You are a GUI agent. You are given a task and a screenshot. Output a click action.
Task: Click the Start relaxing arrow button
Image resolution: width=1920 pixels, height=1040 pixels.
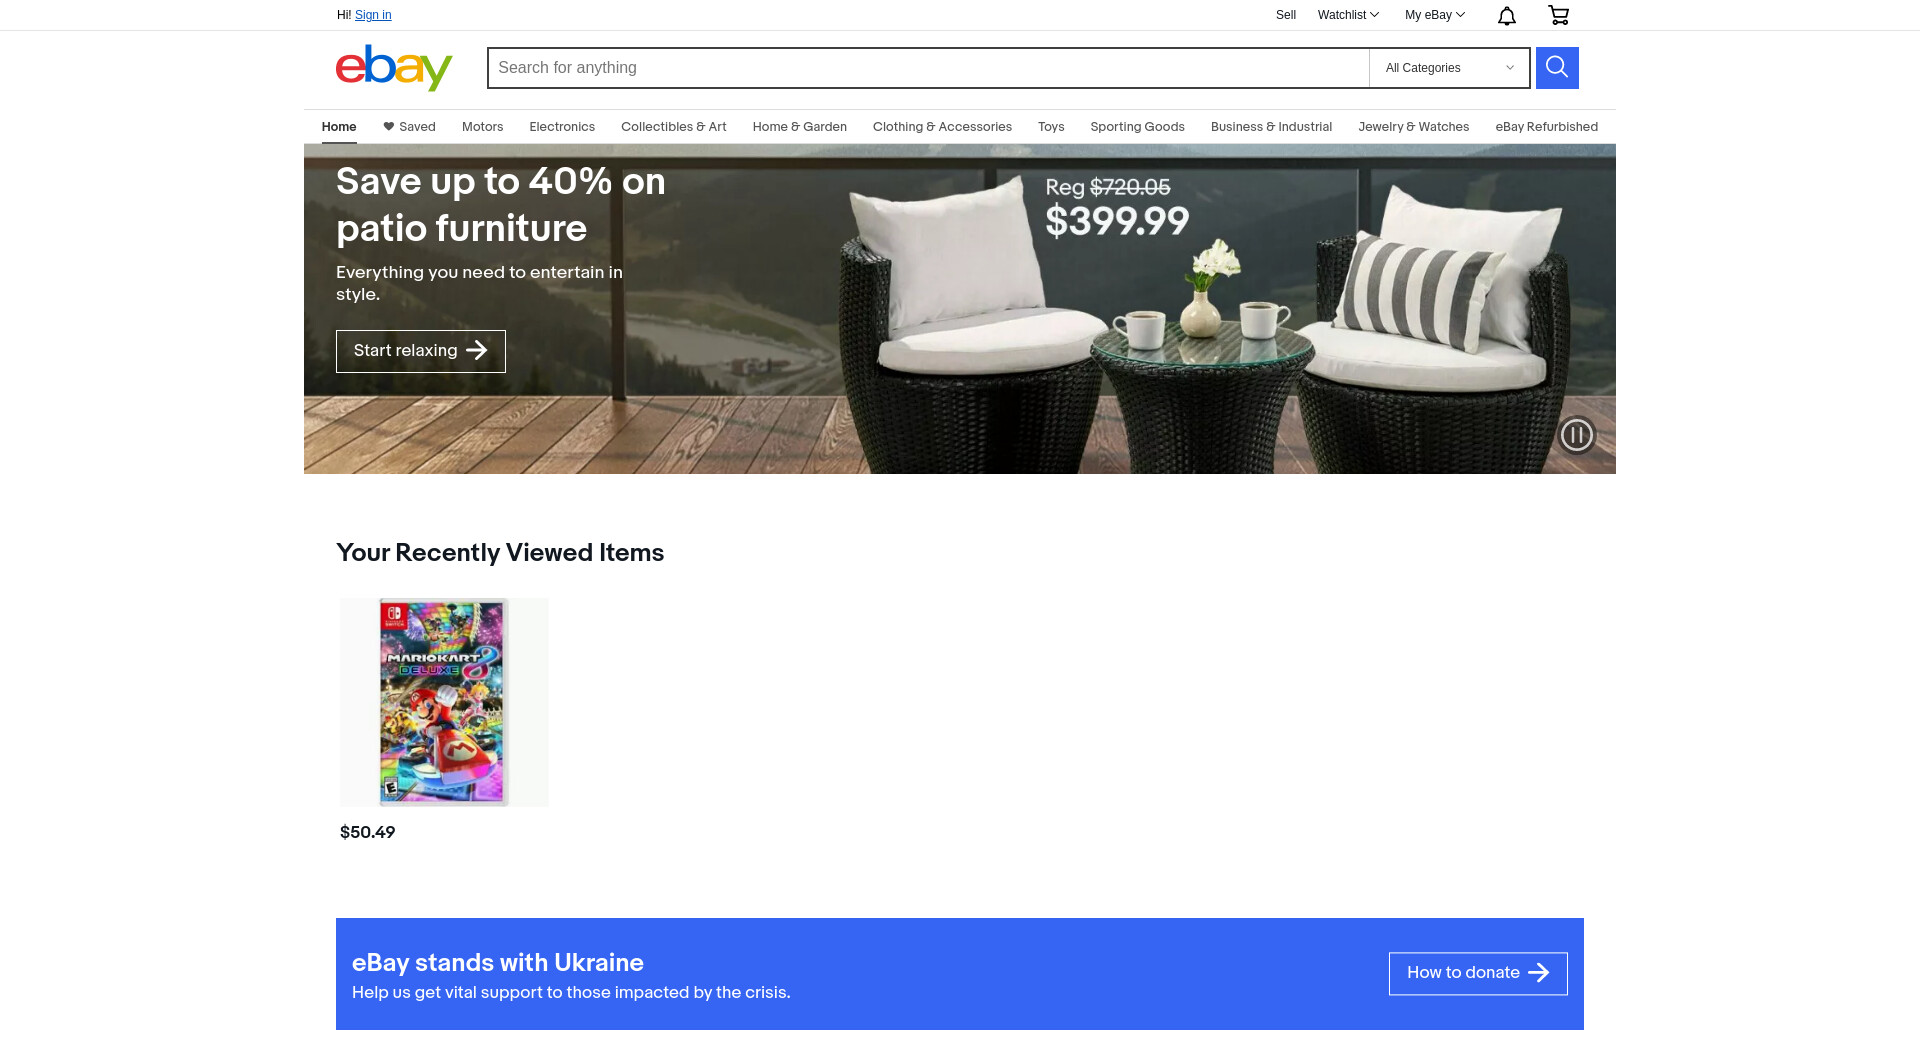pyautogui.click(x=421, y=351)
